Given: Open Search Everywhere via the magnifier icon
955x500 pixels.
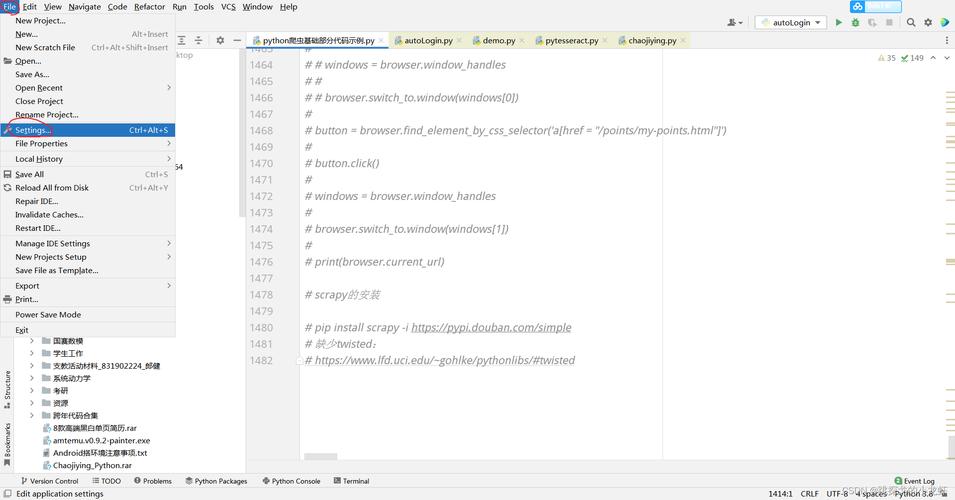Looking at the screenshot, I should [x=911, y=22].
